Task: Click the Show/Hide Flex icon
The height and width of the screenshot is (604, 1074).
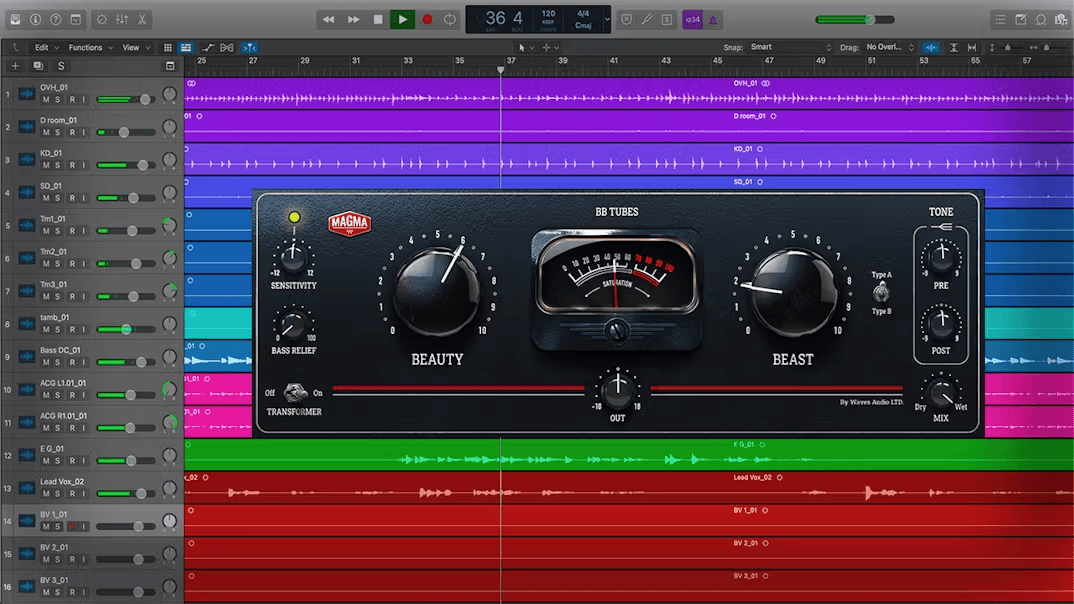Action: [x=227, y=47]
